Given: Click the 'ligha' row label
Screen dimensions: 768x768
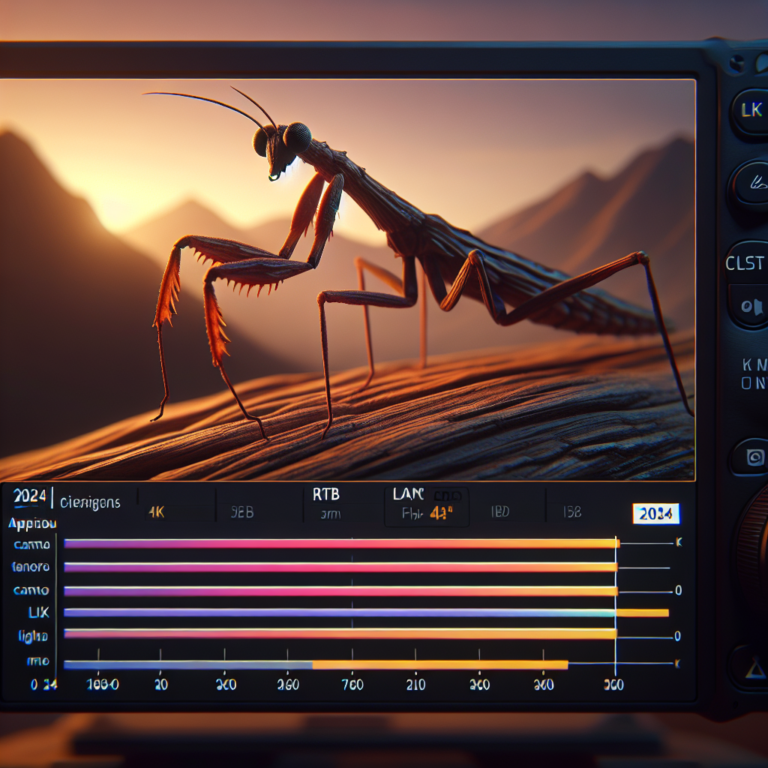Looking at the screenshot, I should coord(33,636).
